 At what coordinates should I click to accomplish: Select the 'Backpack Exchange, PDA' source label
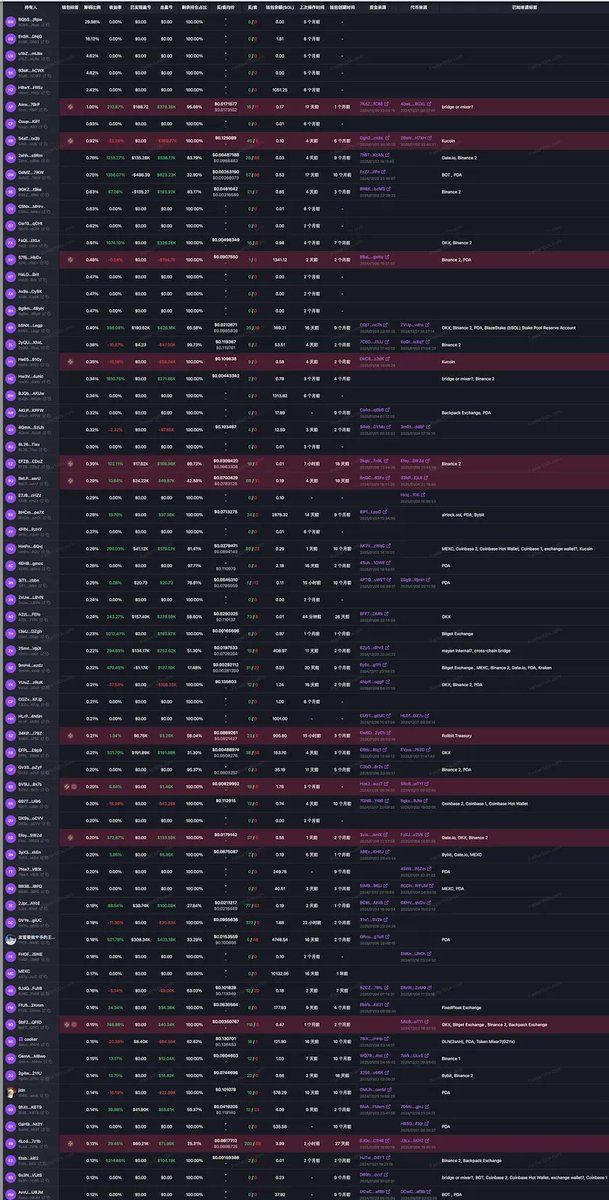[466, 411]
